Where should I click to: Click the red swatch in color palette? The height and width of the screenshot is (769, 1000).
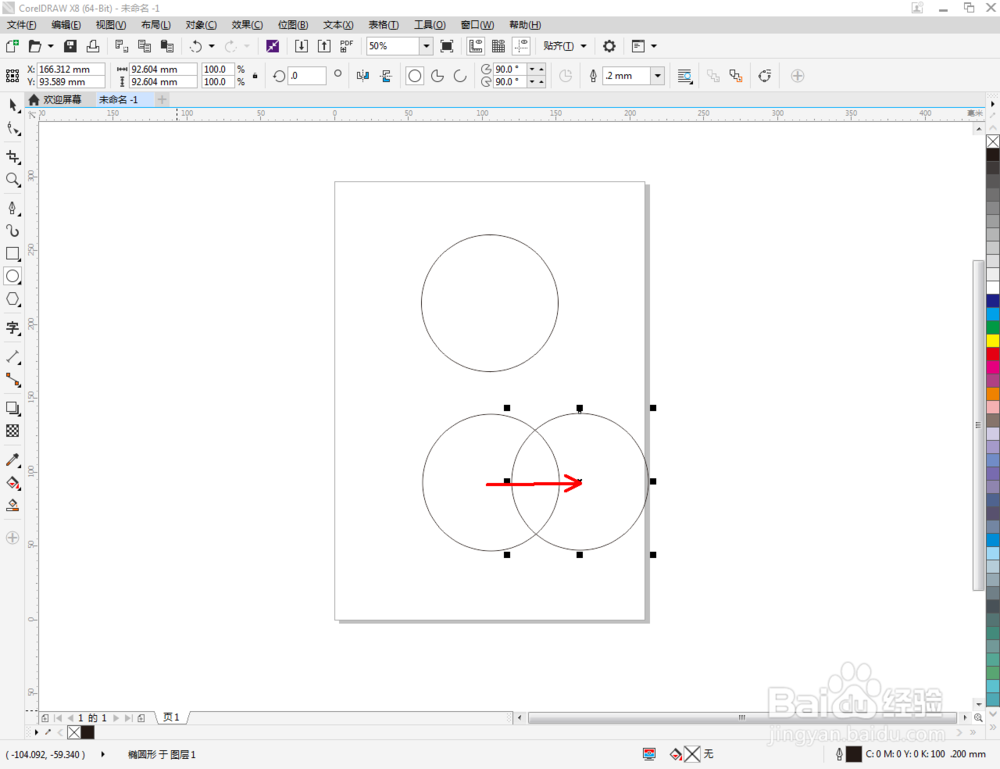[x=992, y=354]
